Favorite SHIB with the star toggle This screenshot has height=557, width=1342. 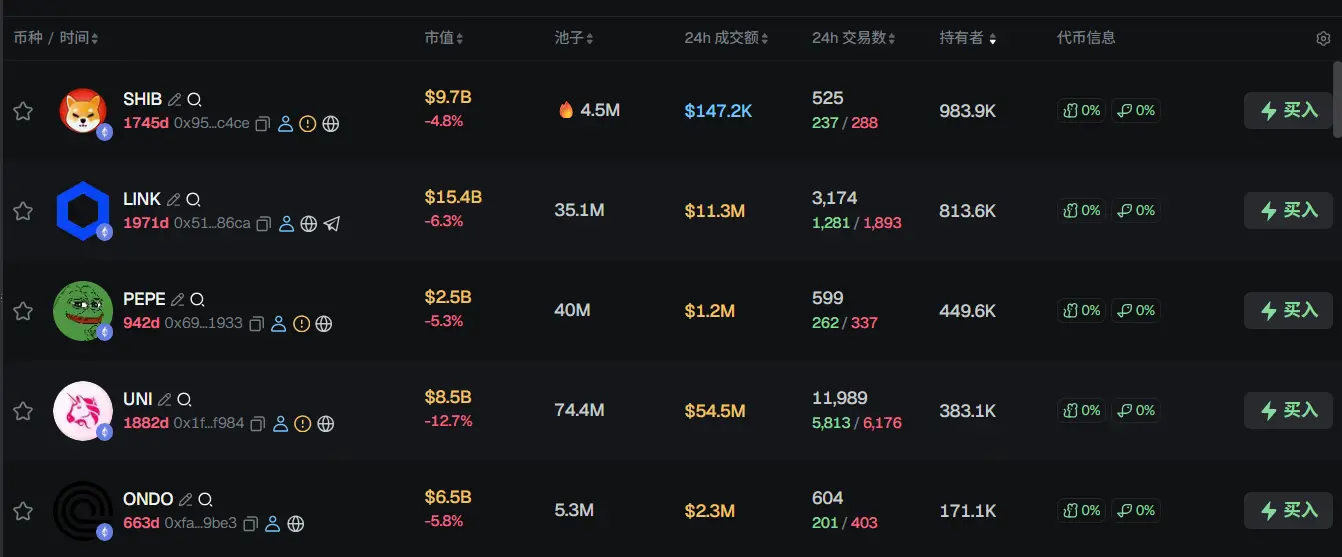(x=23, y=111)
